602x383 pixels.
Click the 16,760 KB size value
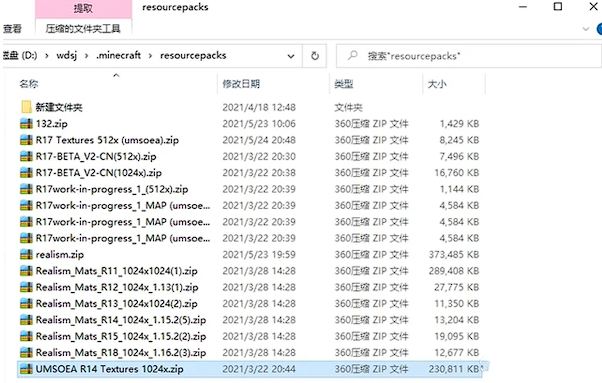coord(456,173)
